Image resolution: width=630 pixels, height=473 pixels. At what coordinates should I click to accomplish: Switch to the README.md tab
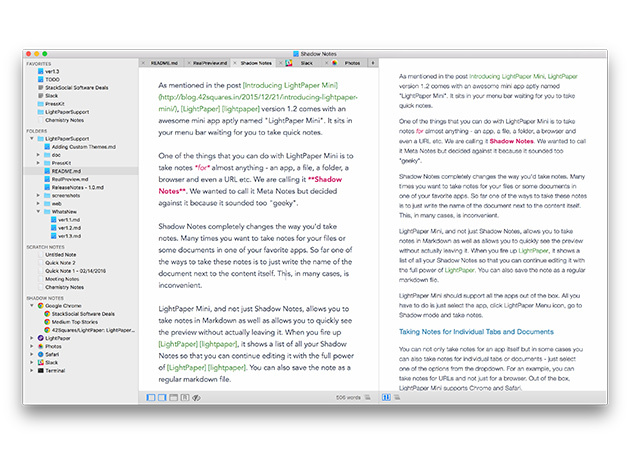pos(164,63)
